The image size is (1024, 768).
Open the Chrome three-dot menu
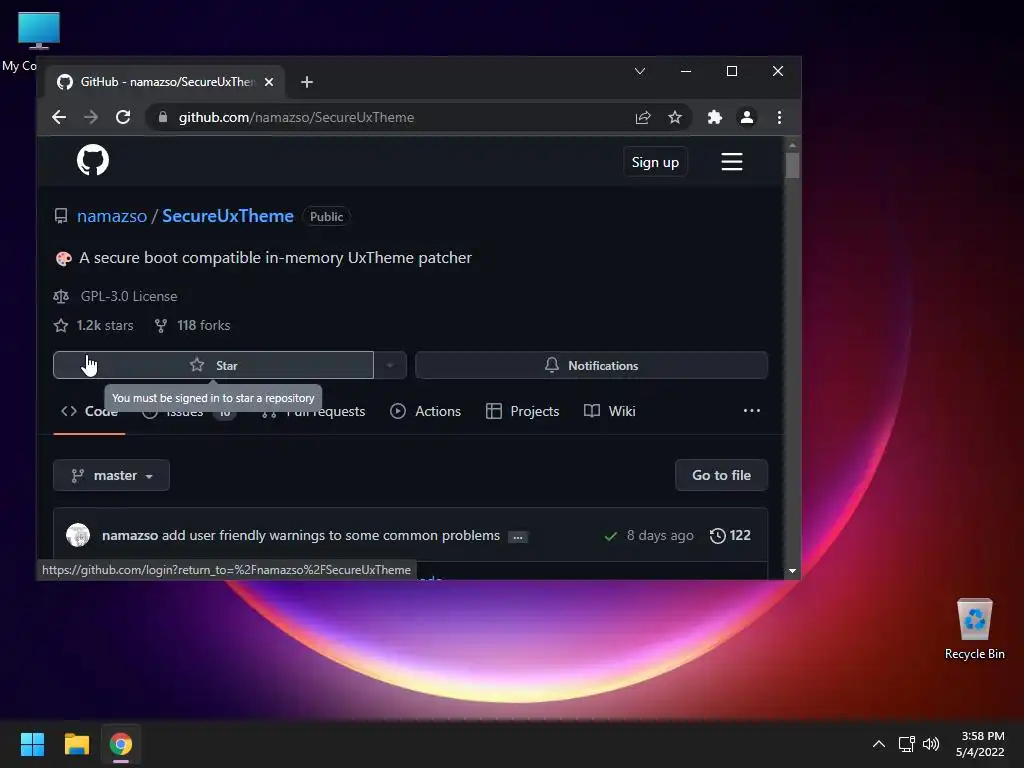click(x=779, y=118)
